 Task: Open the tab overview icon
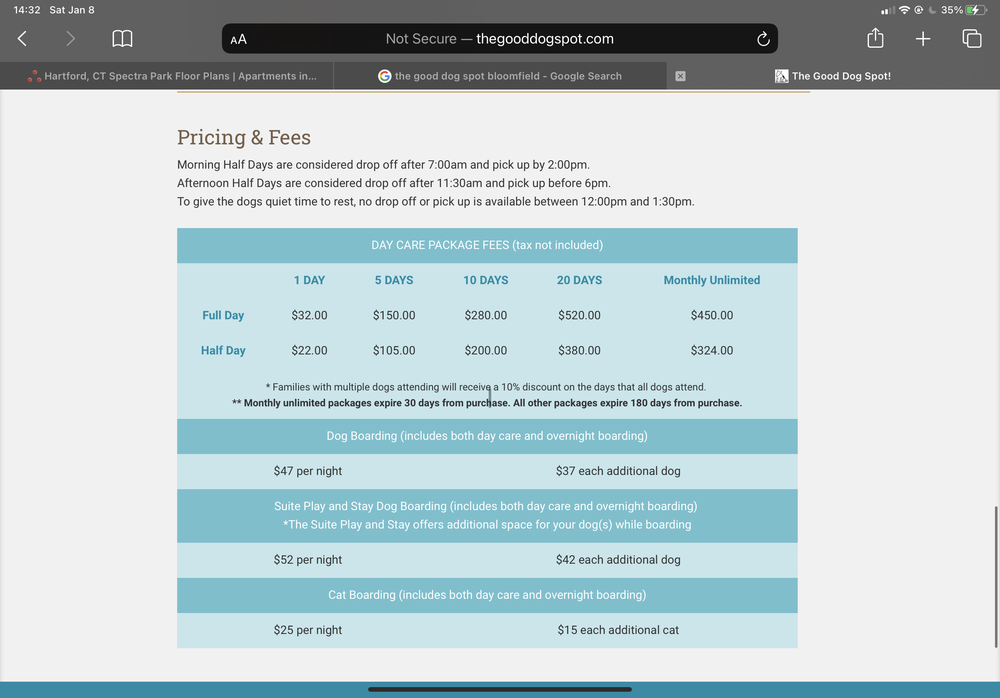971,39
